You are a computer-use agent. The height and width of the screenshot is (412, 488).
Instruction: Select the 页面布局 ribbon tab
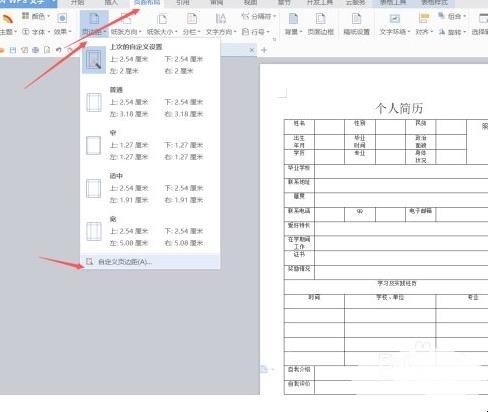(x=147, y=3)
